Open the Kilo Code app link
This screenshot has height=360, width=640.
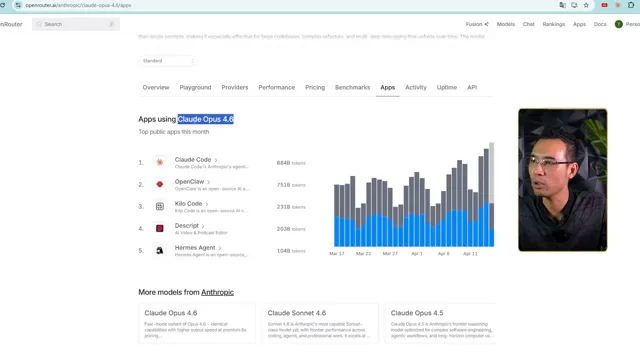click(x=189, y=204)
